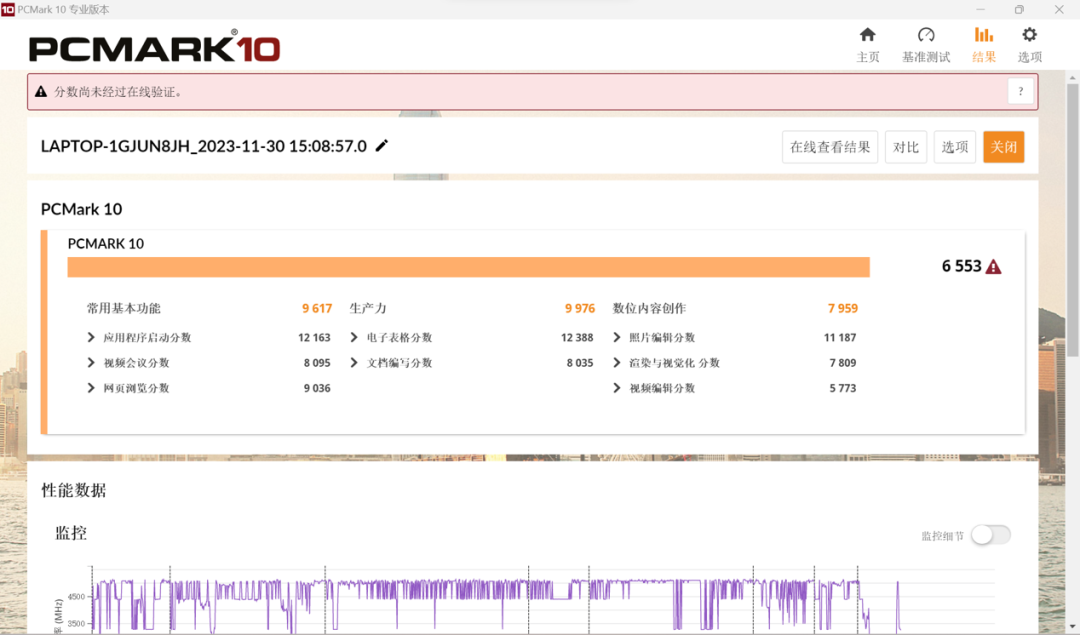Click the 分数尚未经过在线验证 message

(x=118, y=92)
